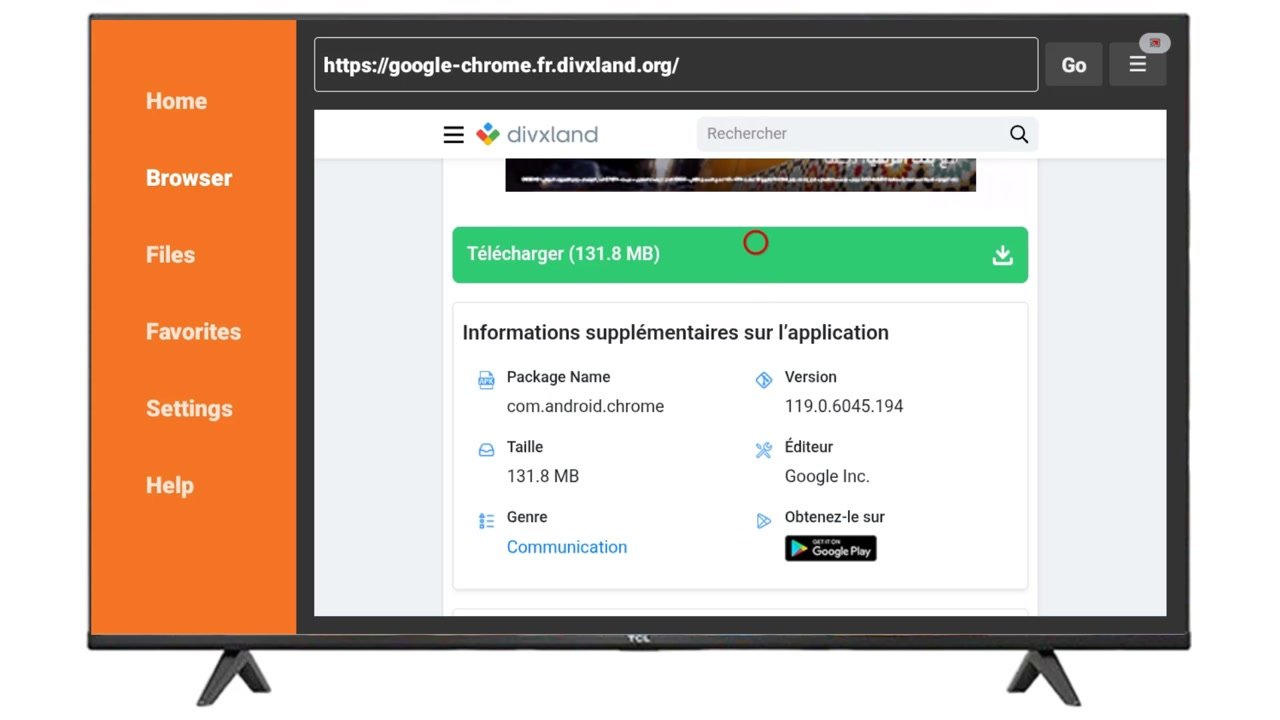Image resolution: width=1280 pixels, height=720 pixels.
Task: Click the Informations supplémentaires heading
Action: [675, 332]
